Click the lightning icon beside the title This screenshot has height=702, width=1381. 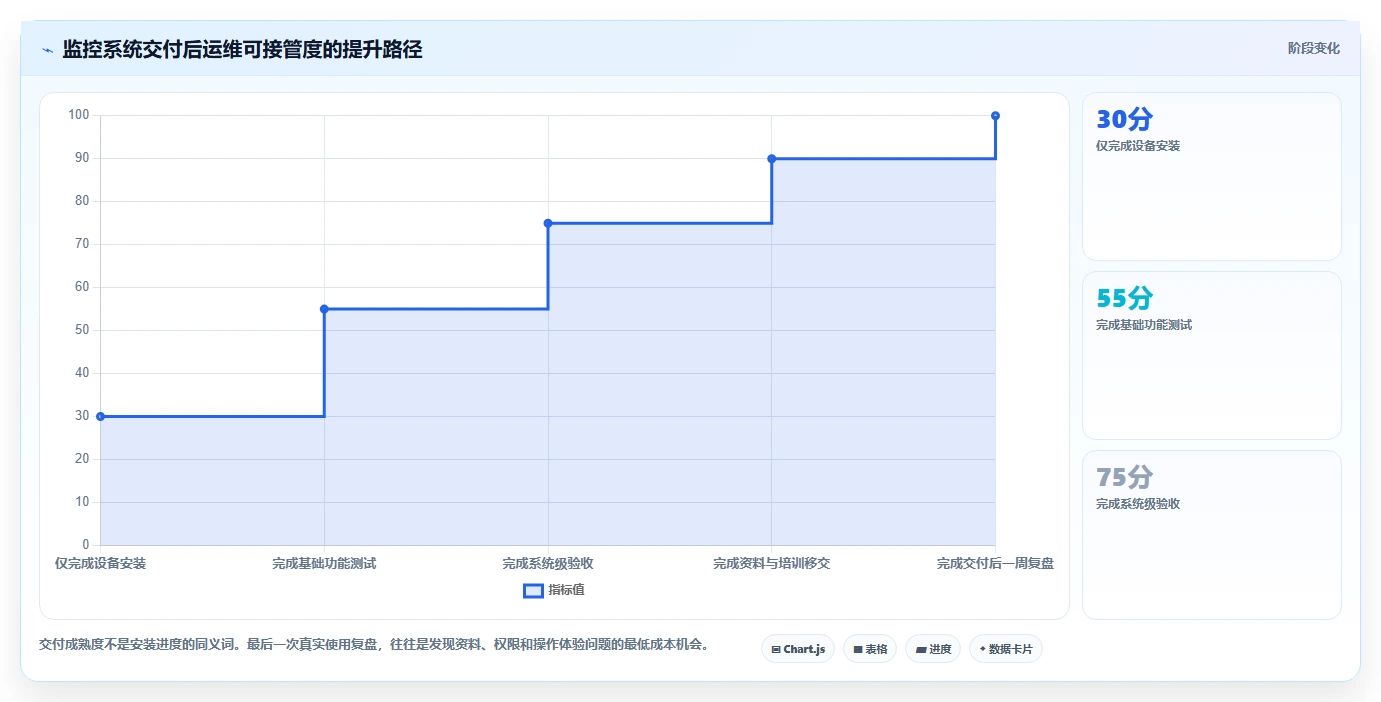(x=47, y=50)
